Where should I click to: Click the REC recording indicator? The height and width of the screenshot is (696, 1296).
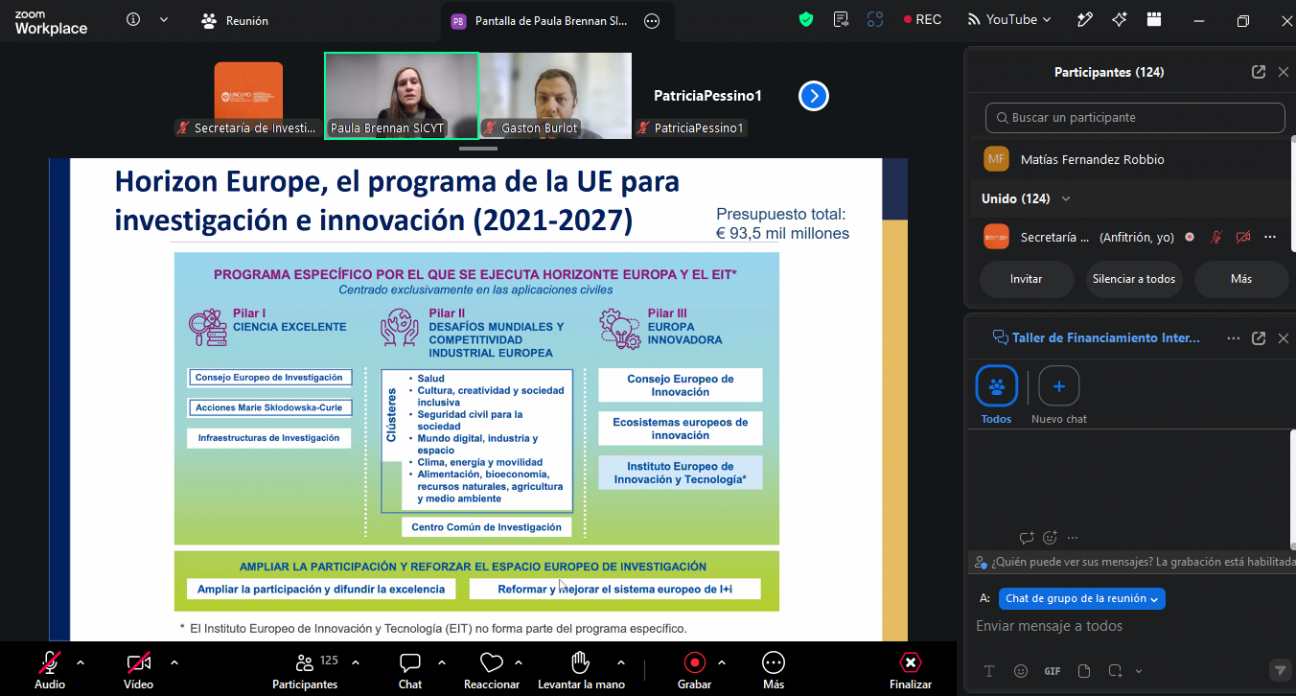coord(922,20)
